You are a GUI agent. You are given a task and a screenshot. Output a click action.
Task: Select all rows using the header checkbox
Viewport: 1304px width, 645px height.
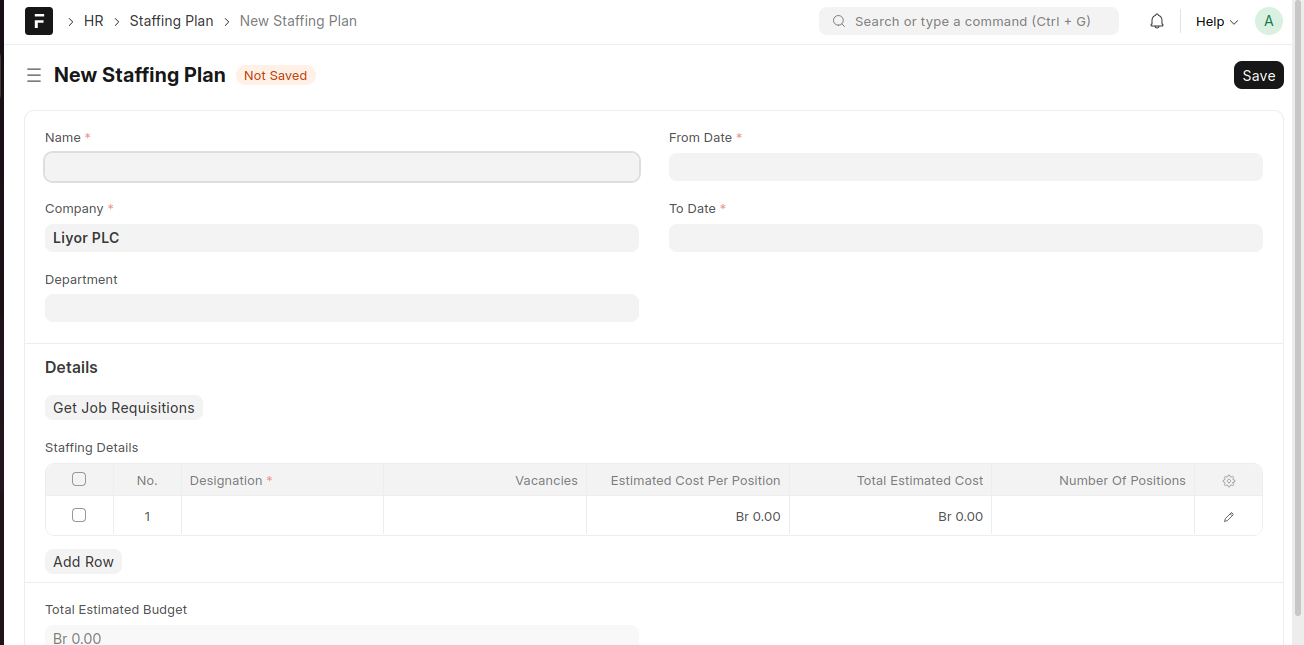point(79,480)
